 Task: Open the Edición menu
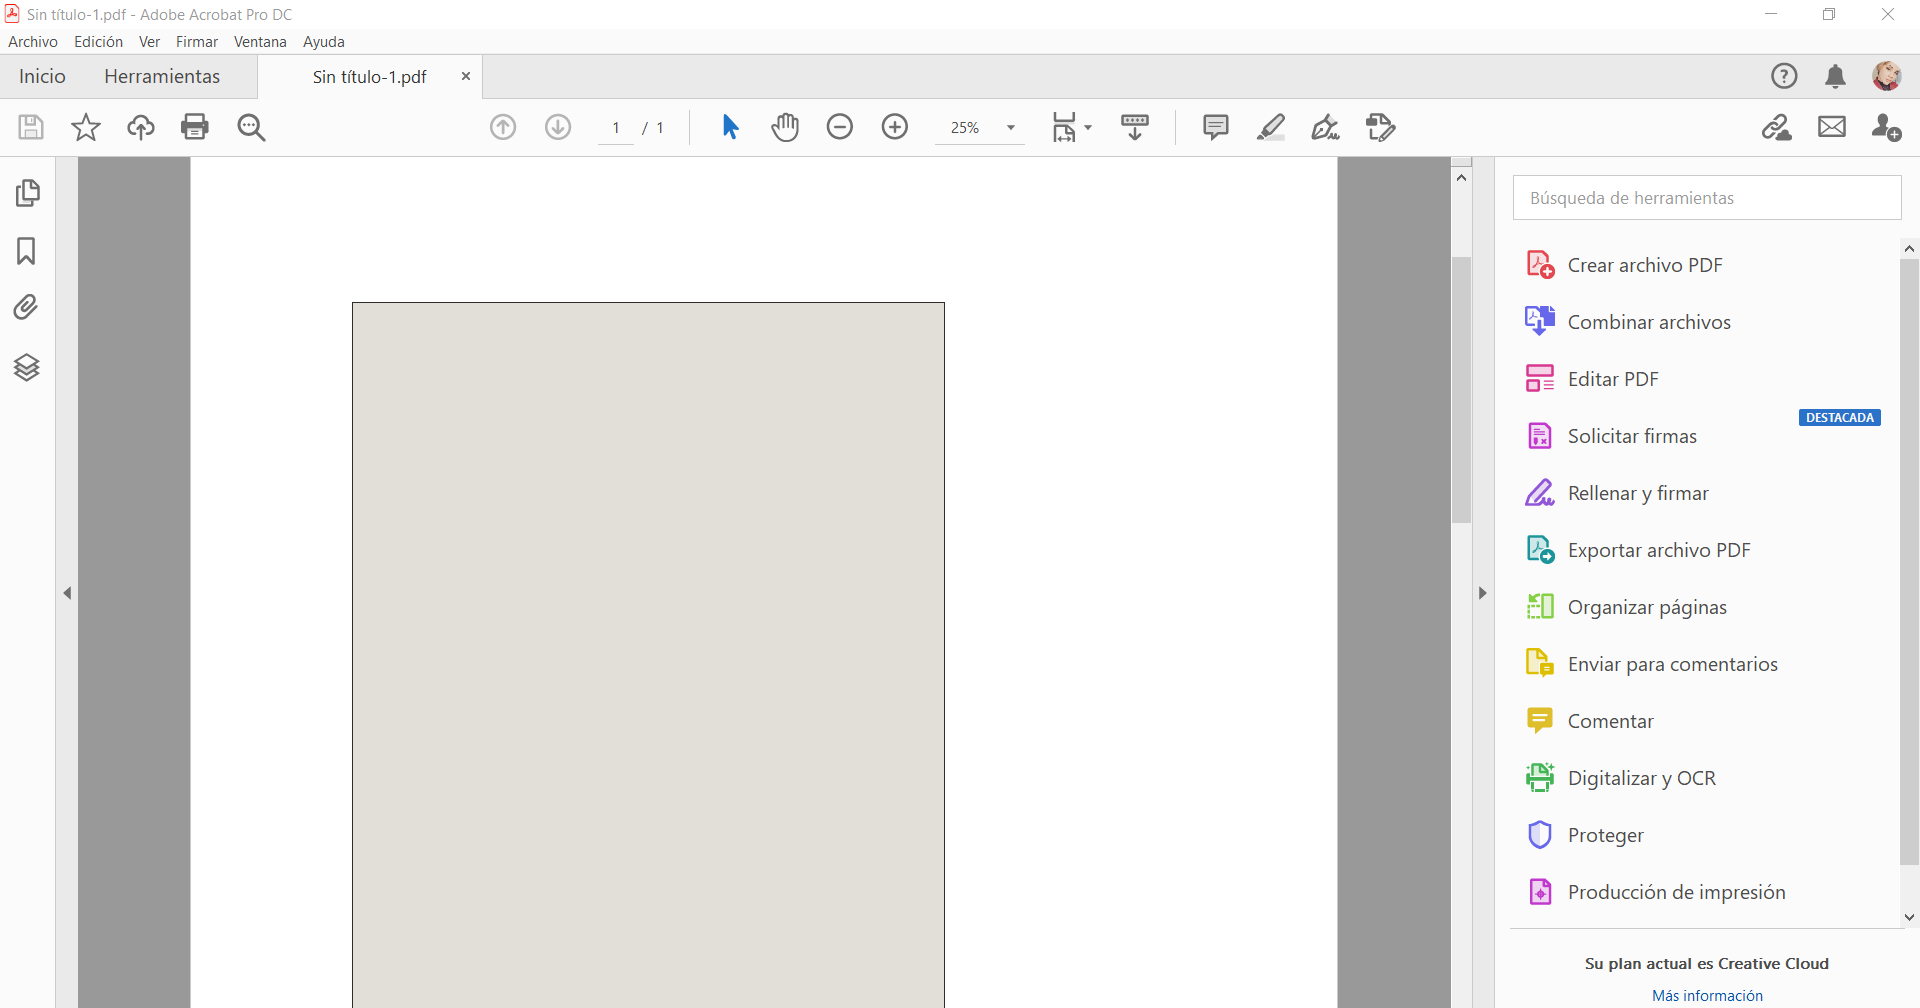pos(98,42)
